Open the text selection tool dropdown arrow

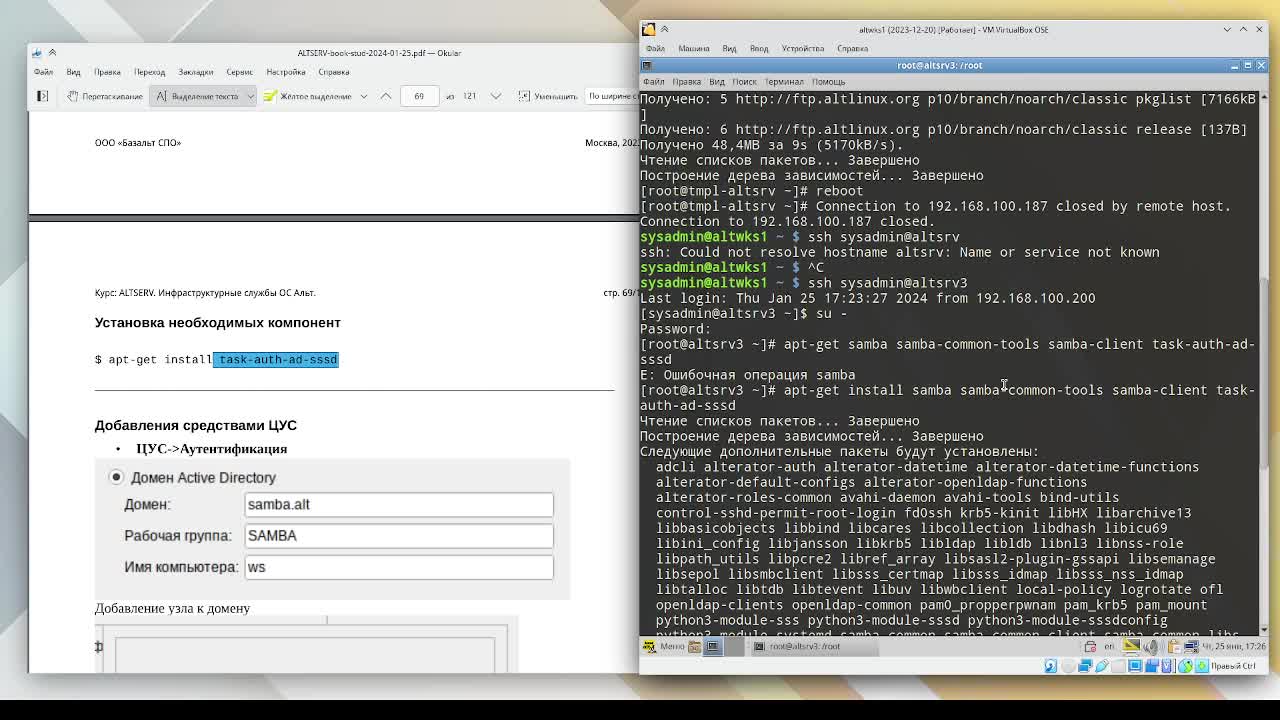tap(250, 96)
